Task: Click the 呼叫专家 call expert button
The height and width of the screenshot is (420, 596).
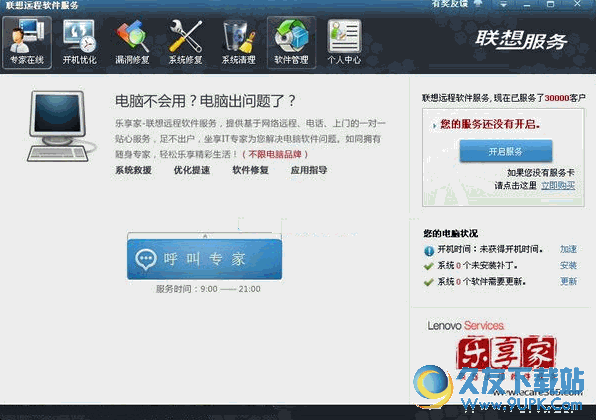Action: coord(204,259)
